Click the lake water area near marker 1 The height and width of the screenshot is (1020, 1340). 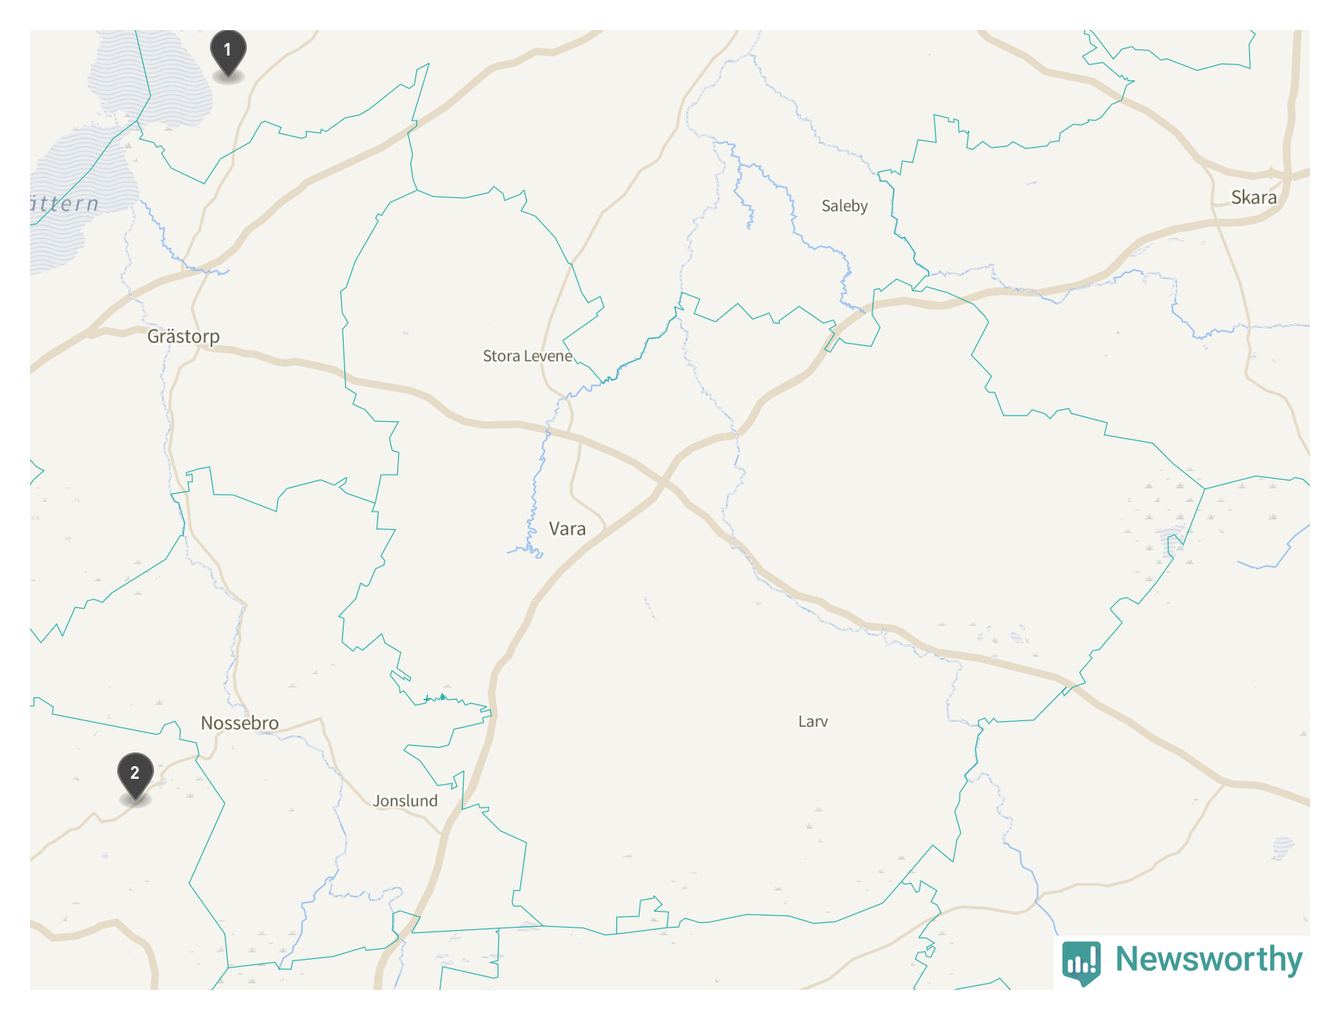point(150,80)
